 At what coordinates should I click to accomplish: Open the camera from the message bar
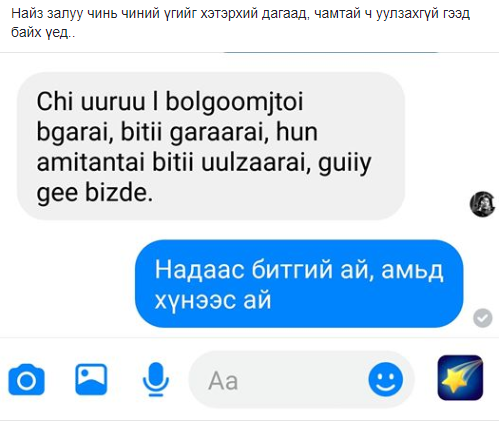click(x=26, y=380)
